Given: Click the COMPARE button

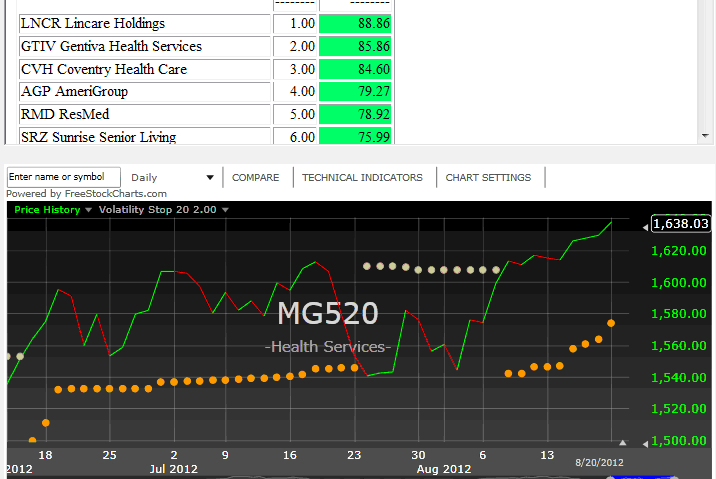Looking at the screenshot, I should point(255,177).
